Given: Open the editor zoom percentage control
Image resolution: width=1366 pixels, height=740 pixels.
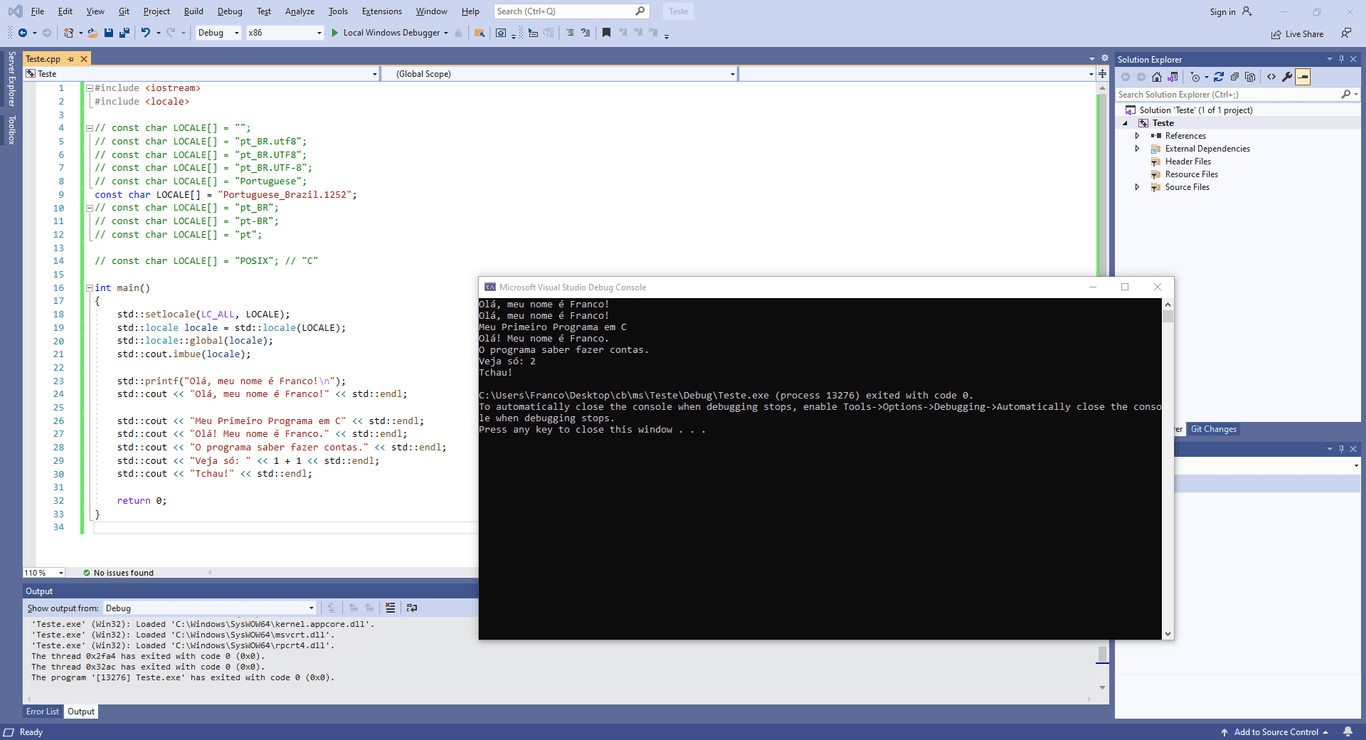Looking at the screenshot, I should point(40,572).
